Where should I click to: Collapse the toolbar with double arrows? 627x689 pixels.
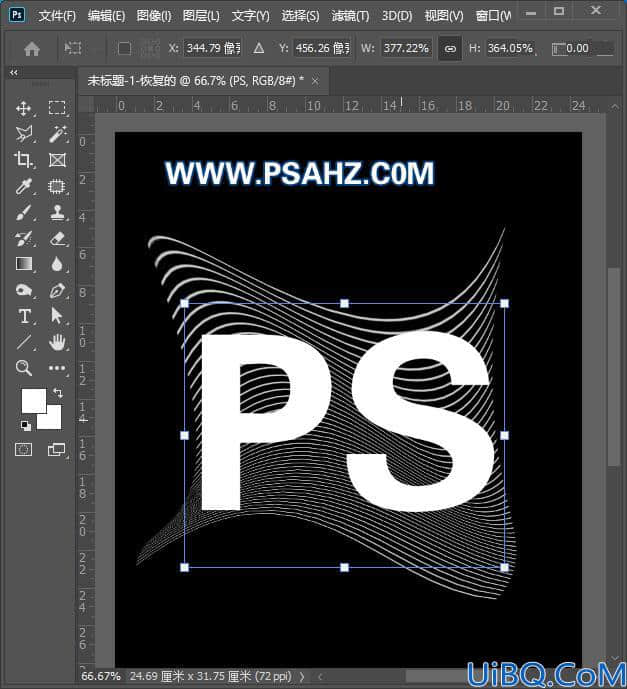14,73
